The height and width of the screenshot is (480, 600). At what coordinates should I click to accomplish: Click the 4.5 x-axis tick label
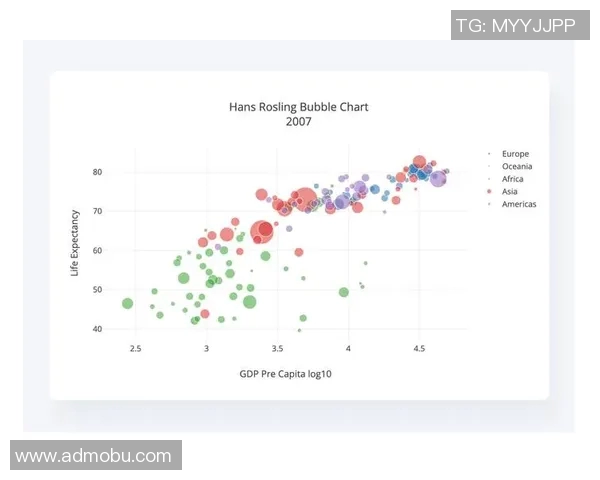tap(419, 348)
